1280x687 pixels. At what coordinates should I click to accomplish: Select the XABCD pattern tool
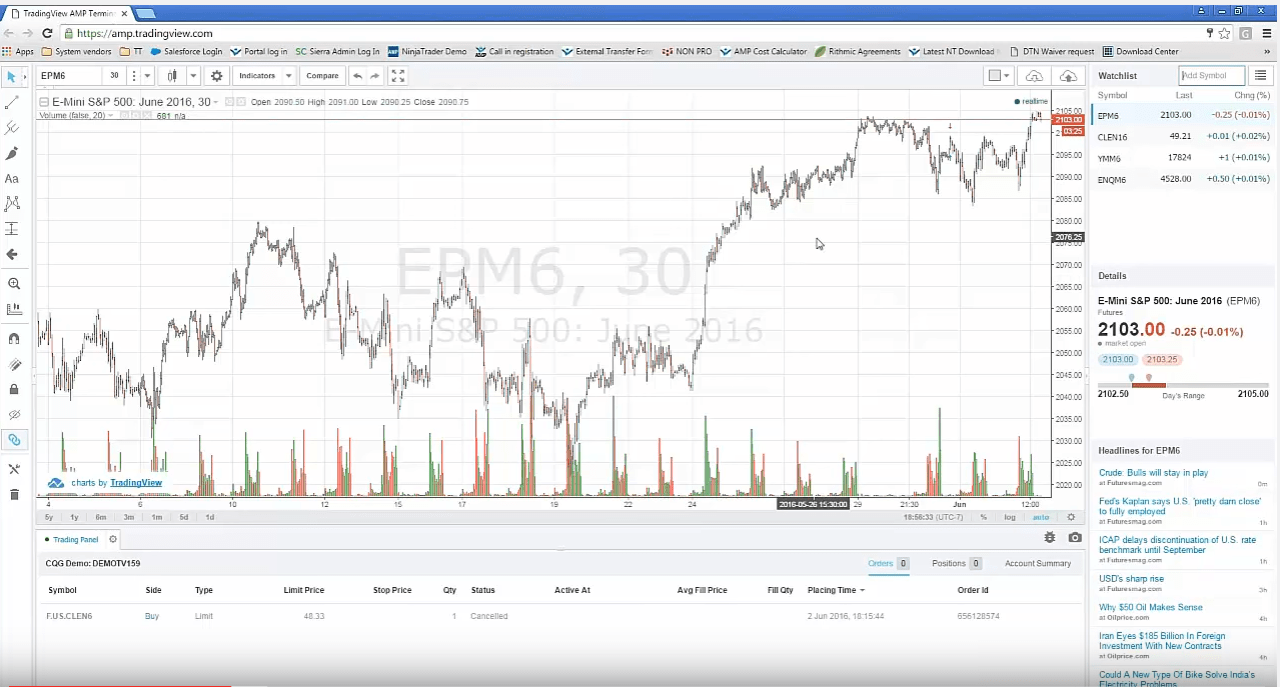(x=12, y=204)
